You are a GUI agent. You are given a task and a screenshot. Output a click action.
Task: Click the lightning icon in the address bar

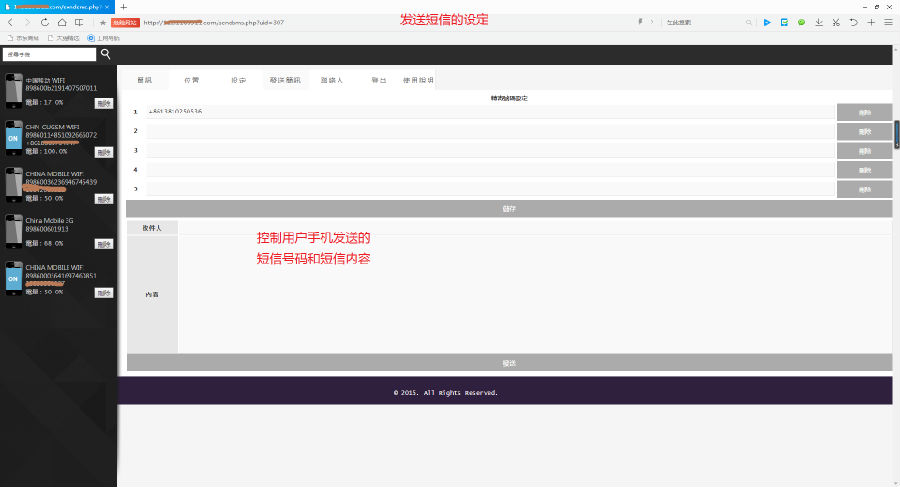[x=640, y=22]
